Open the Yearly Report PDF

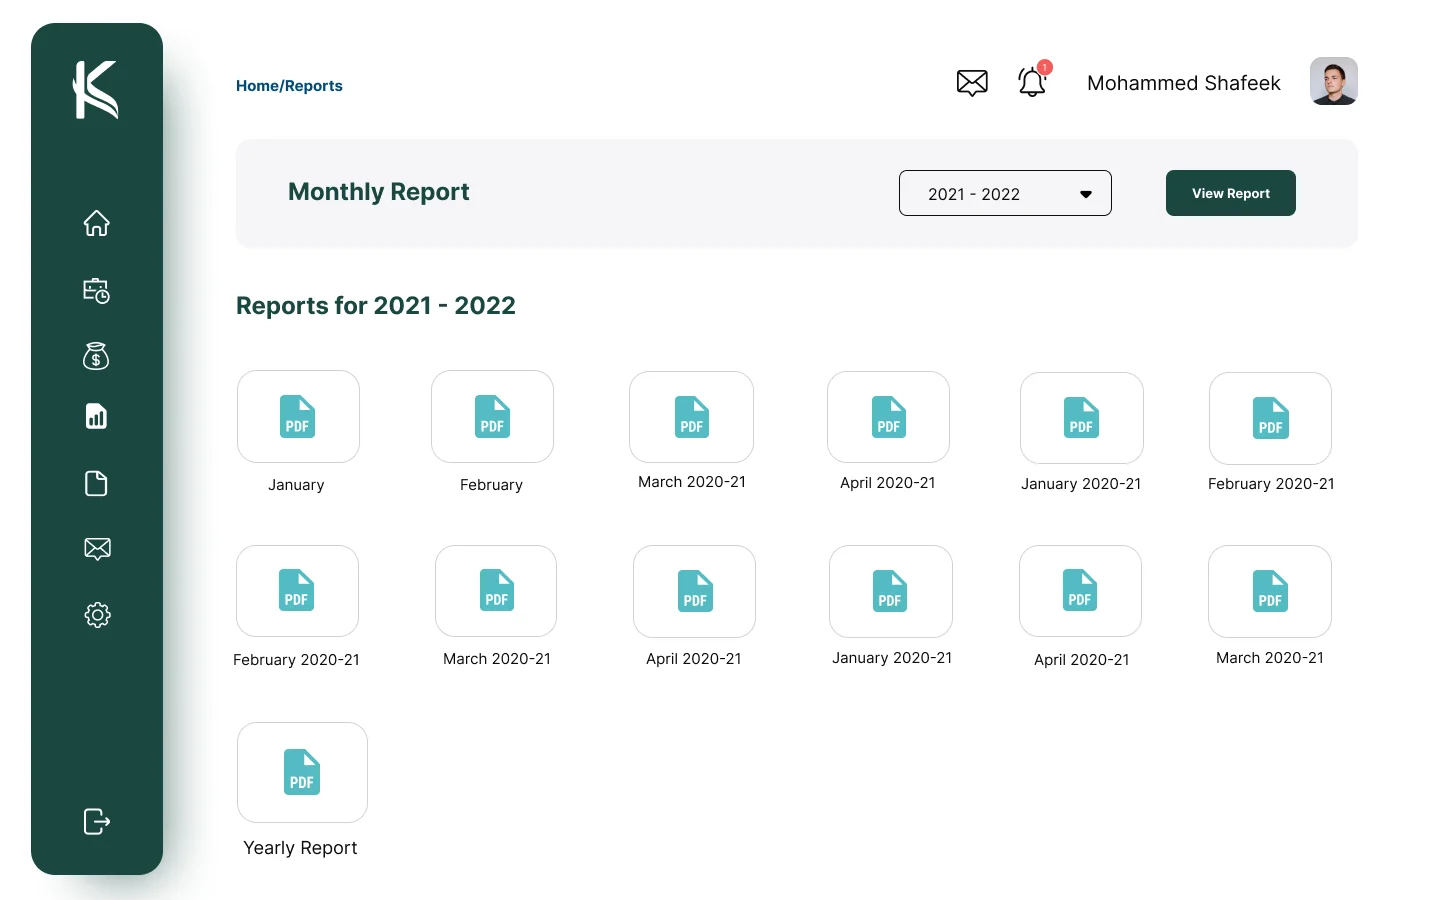point(302,772)
